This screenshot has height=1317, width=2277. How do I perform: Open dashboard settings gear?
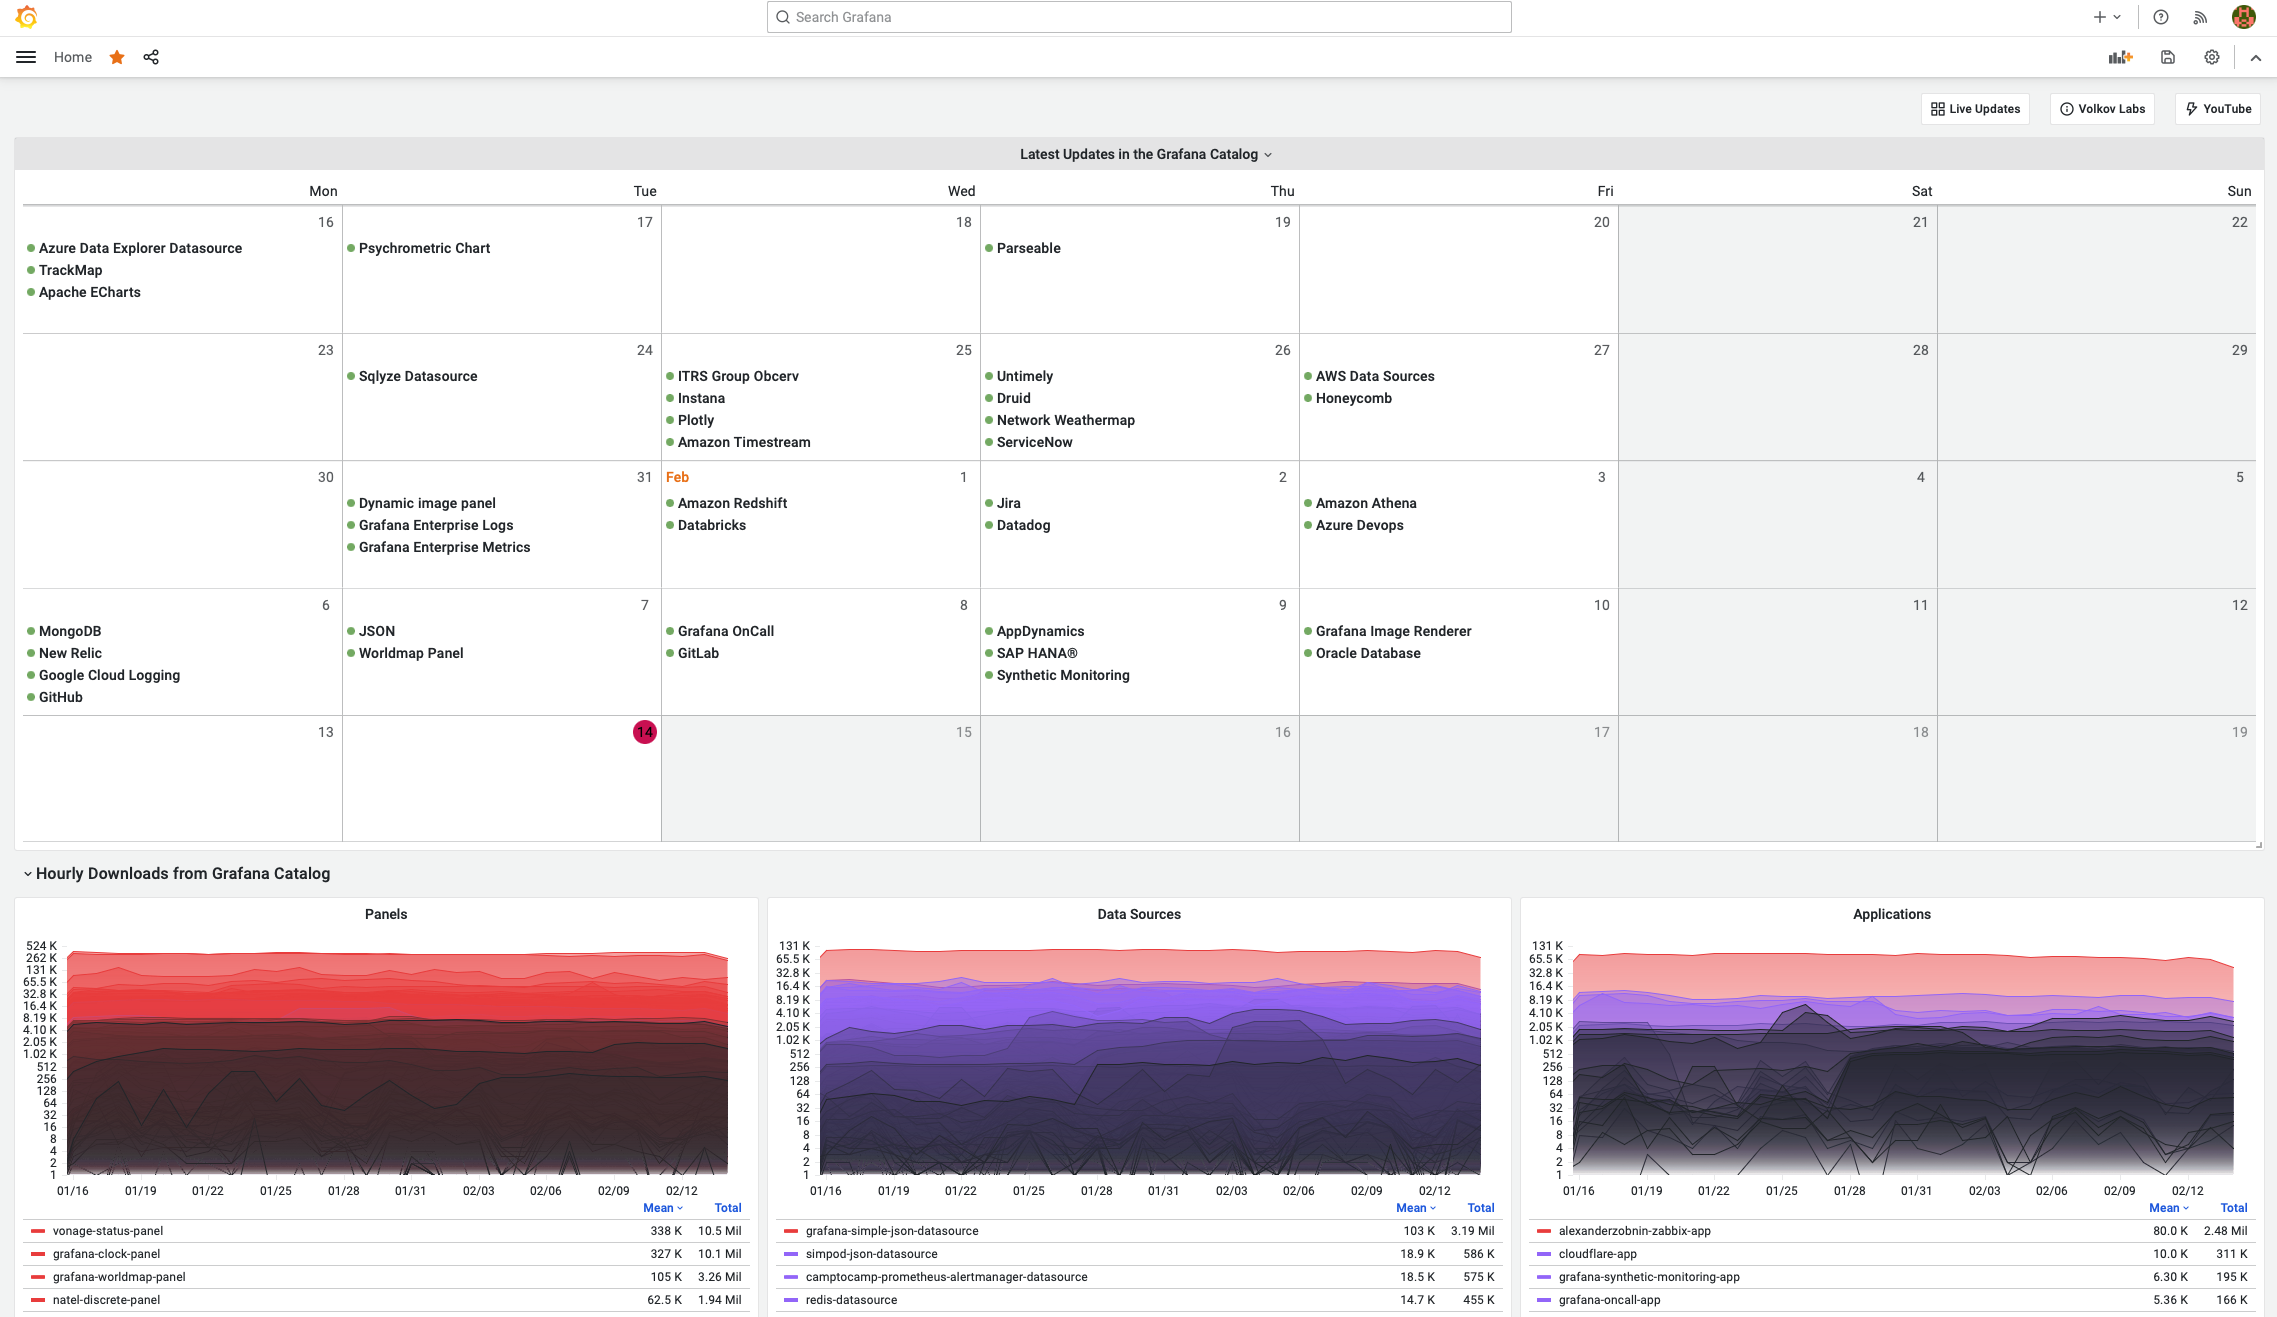coord(2212,57)
